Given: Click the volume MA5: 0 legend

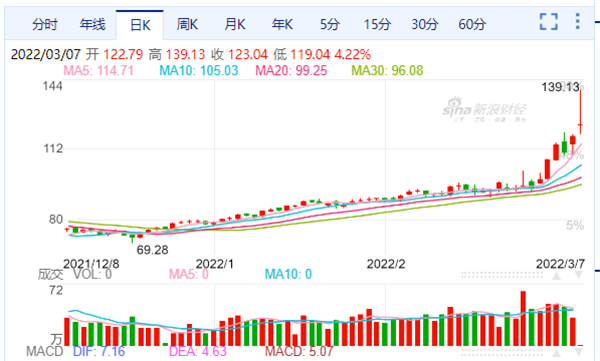Looking at the screenshot, I should point(189,274).
